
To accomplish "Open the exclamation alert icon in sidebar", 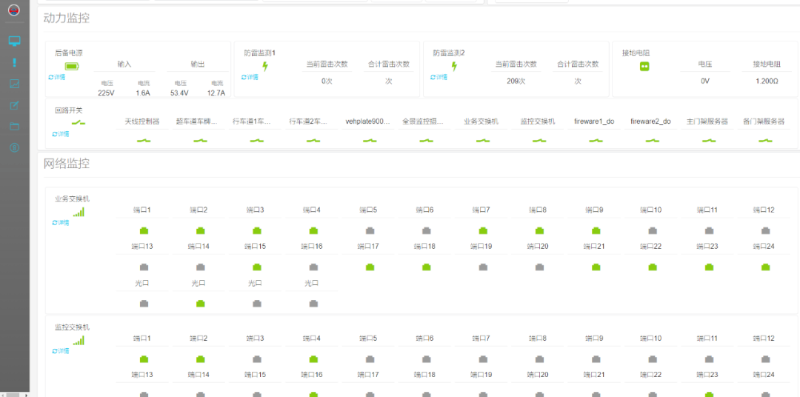I will click(14, 63).
